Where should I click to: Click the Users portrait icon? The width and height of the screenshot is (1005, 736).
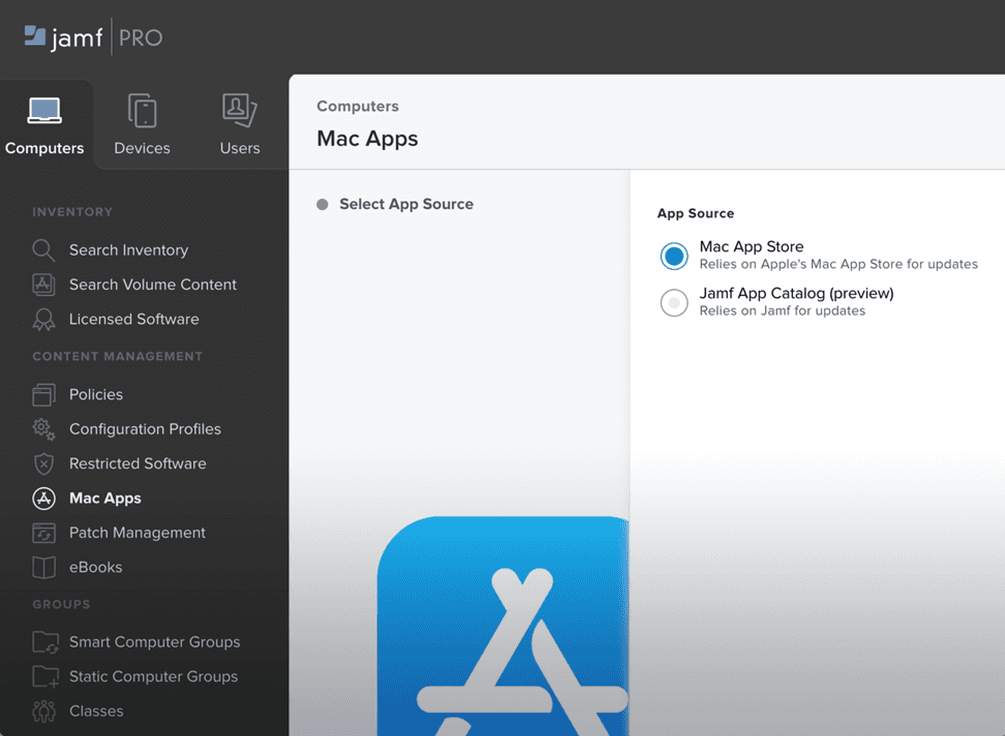tap(240, 110)
